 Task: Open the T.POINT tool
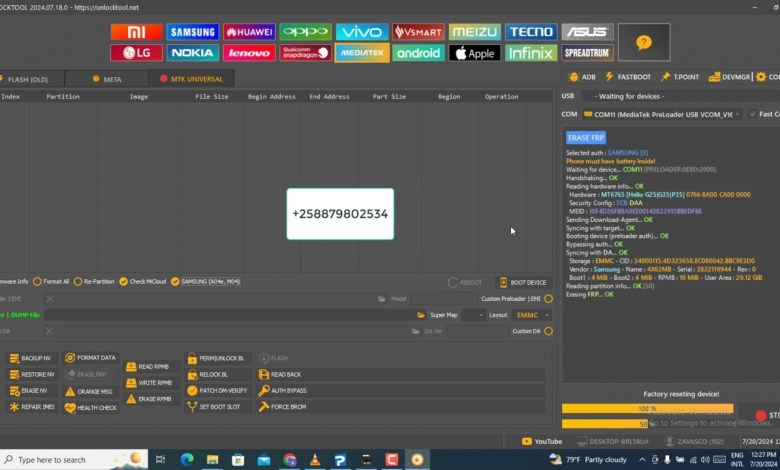click(x=680, y=77)
